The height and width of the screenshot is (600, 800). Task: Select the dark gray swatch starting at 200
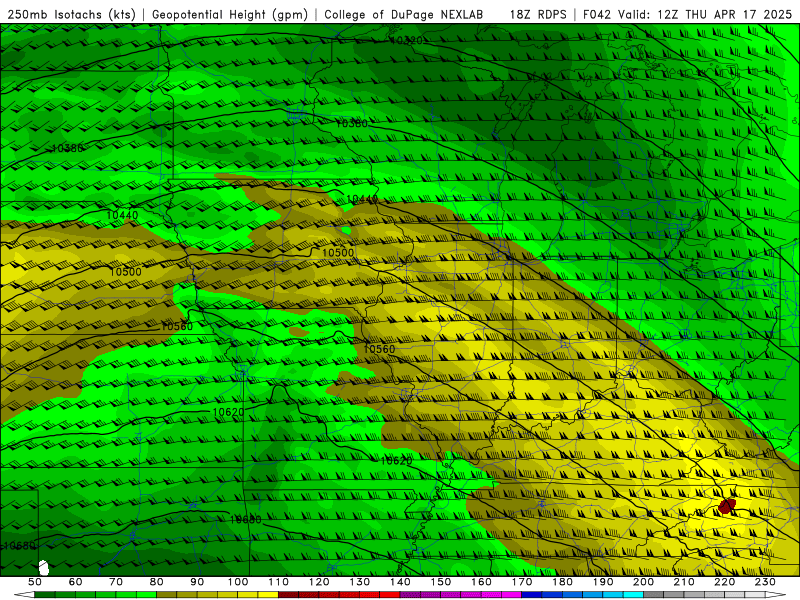tap(654, 595)
